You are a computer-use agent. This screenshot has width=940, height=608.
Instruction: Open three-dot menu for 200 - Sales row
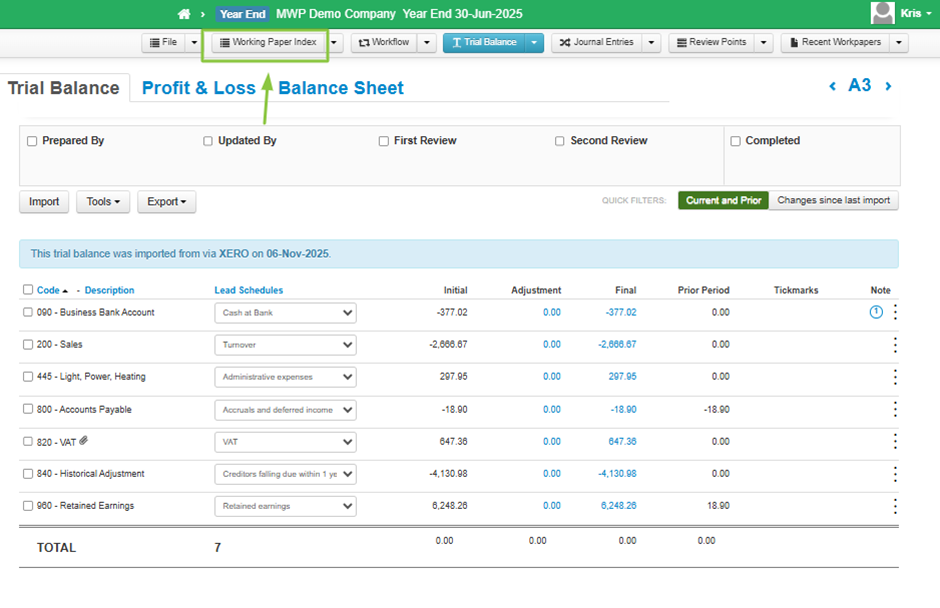895,345
